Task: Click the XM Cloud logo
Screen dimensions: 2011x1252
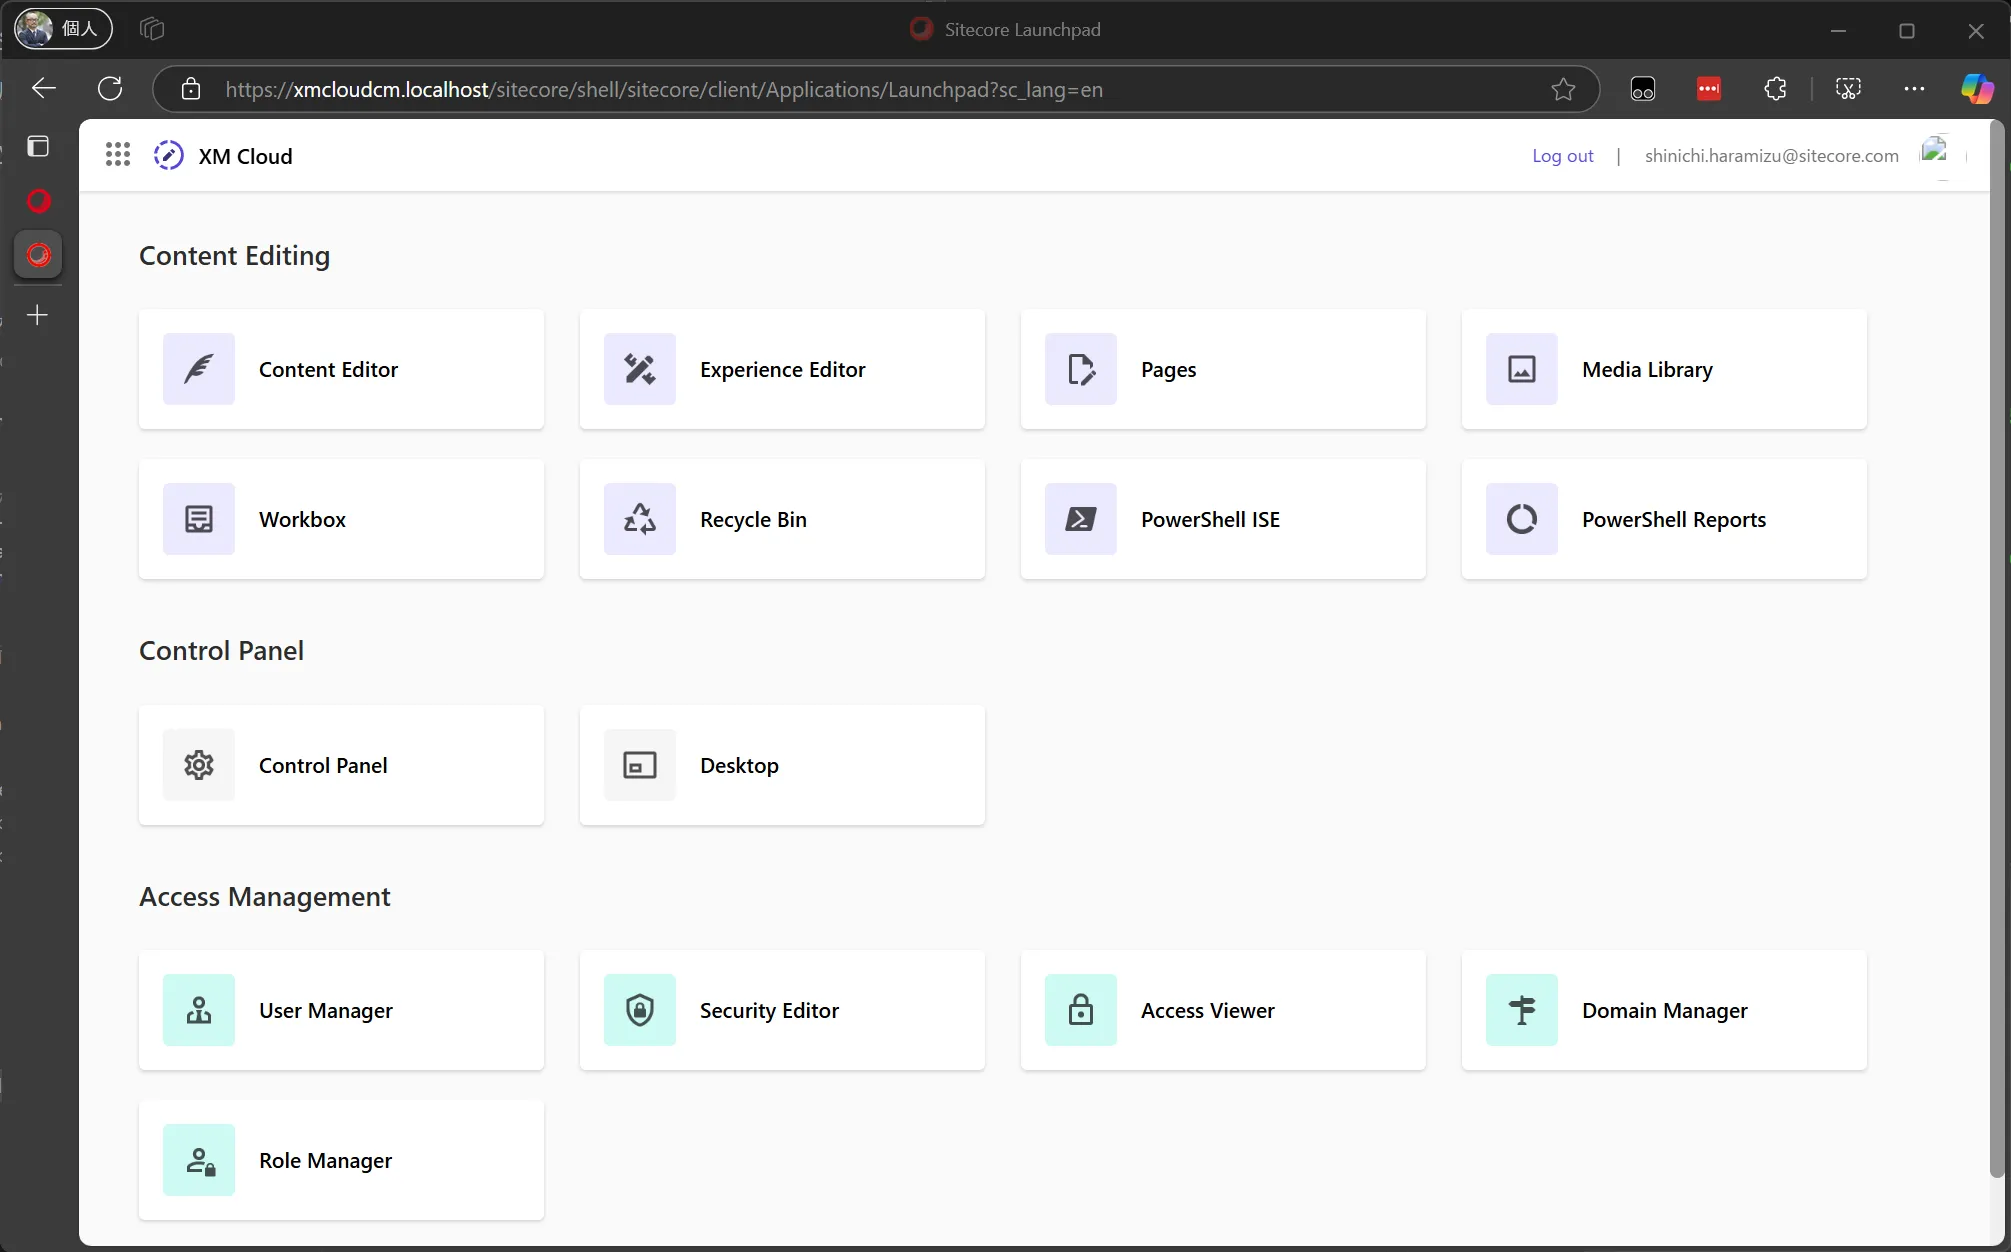Action: pos(169,156)
